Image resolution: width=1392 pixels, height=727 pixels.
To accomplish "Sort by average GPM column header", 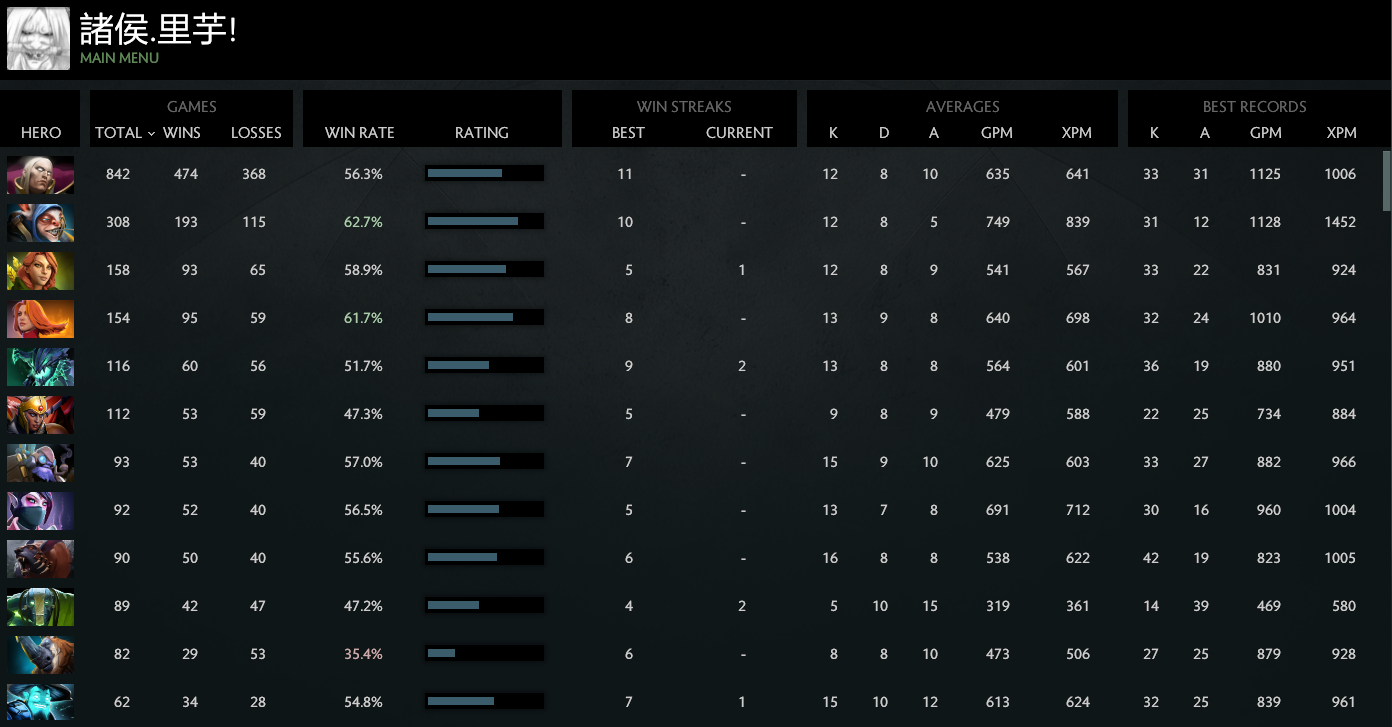I will pos(997,133).
